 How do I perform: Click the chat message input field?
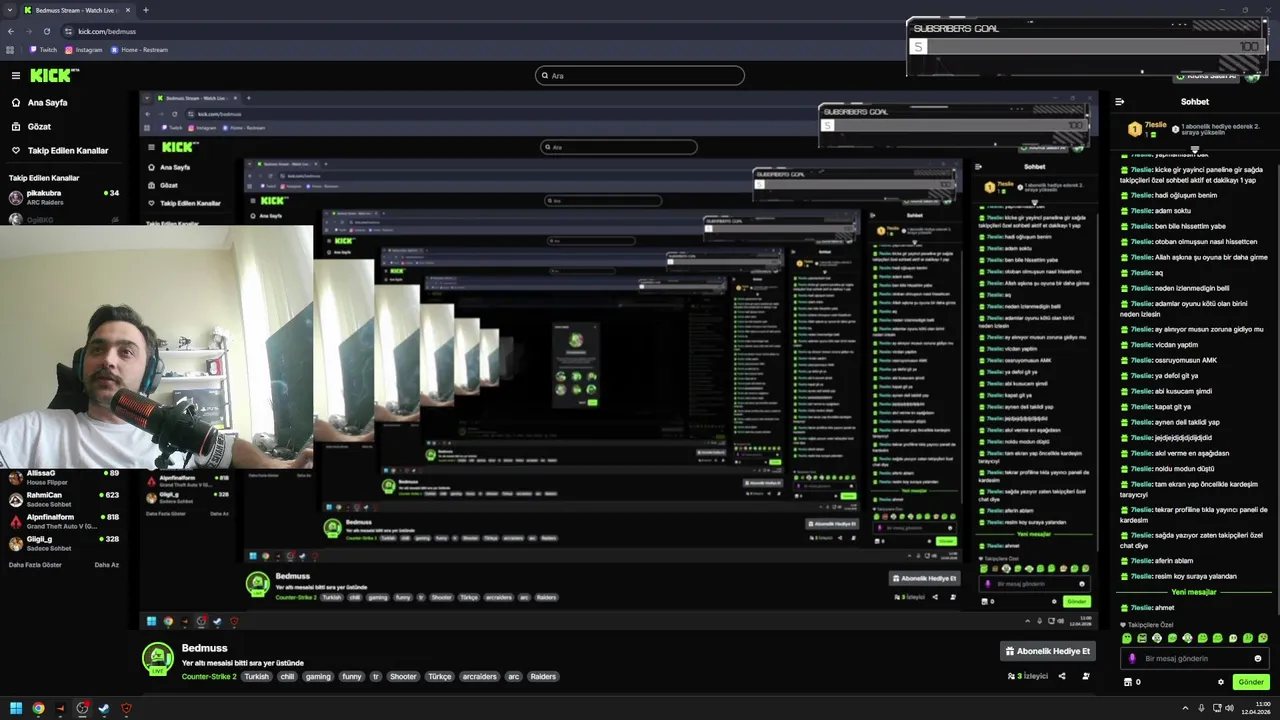click(x=1195, y=658)
